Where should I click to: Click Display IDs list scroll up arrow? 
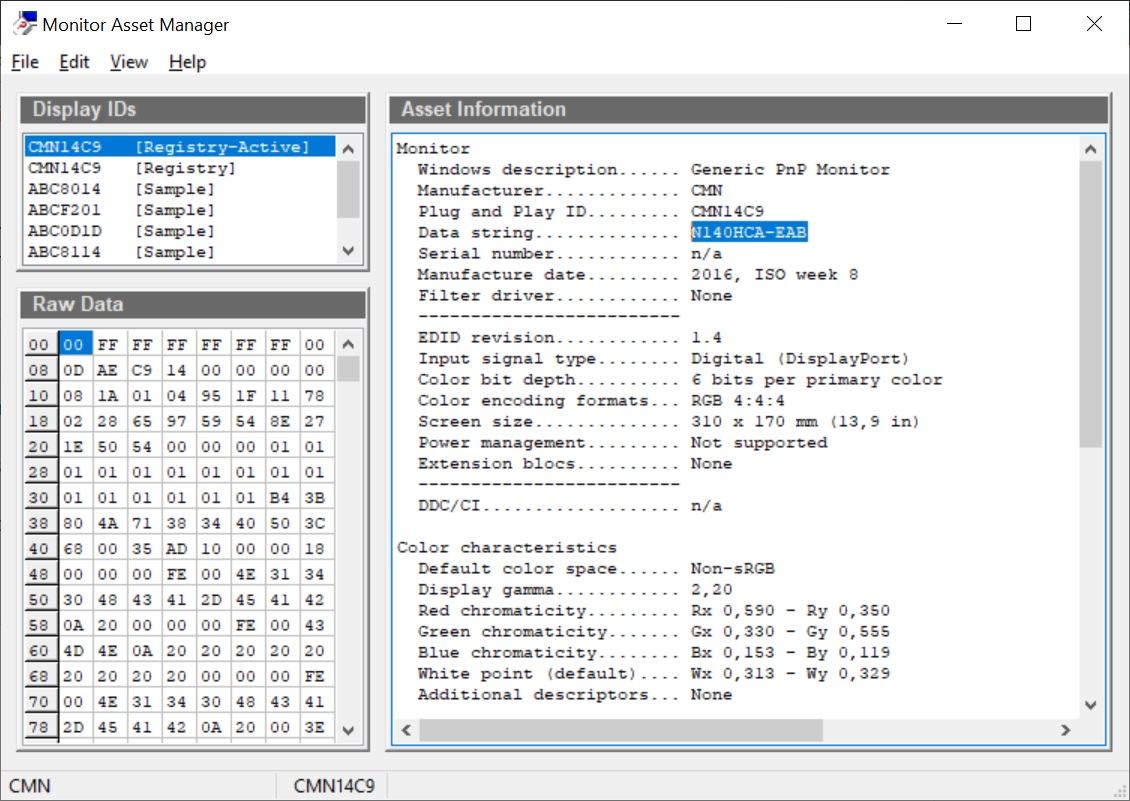[x=348, y=149]
